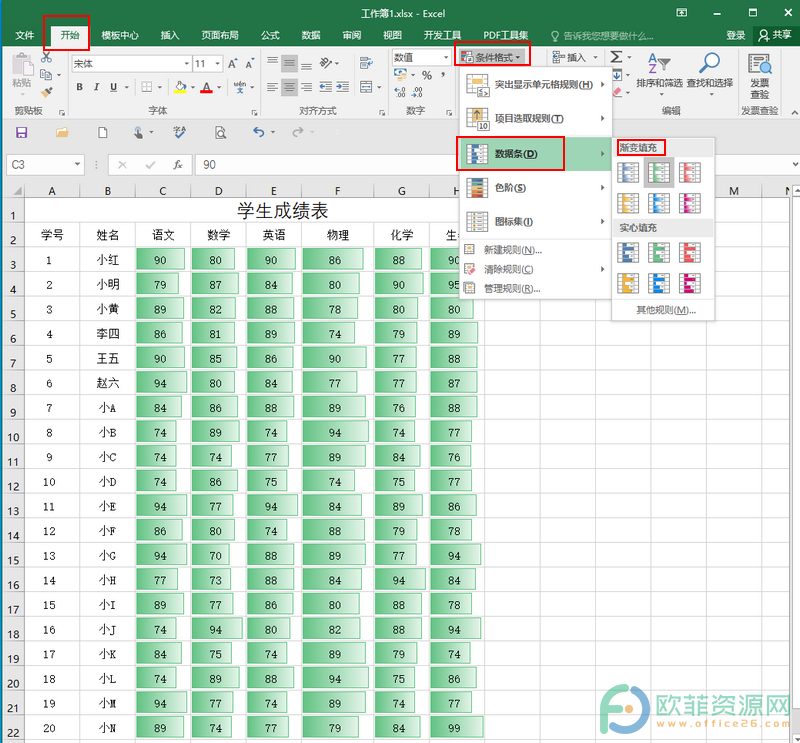
Task: Click the Open folder icon in quick access toolbar
Action: tap(62, 133)
